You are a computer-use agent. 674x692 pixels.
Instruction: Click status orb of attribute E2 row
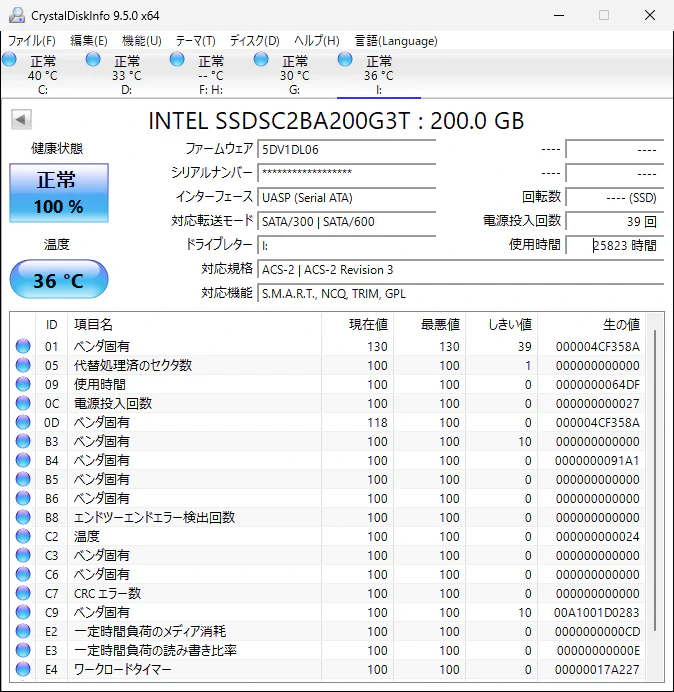click(23, 631)
